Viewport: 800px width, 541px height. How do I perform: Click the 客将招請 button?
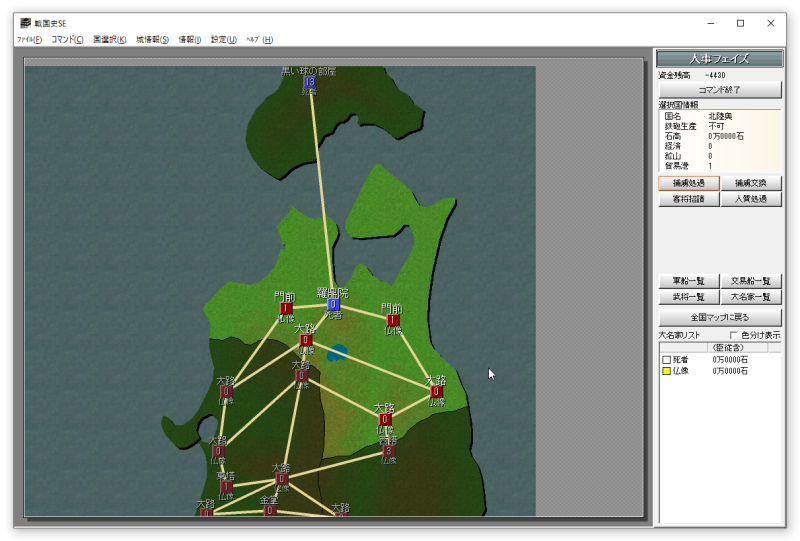689,199
